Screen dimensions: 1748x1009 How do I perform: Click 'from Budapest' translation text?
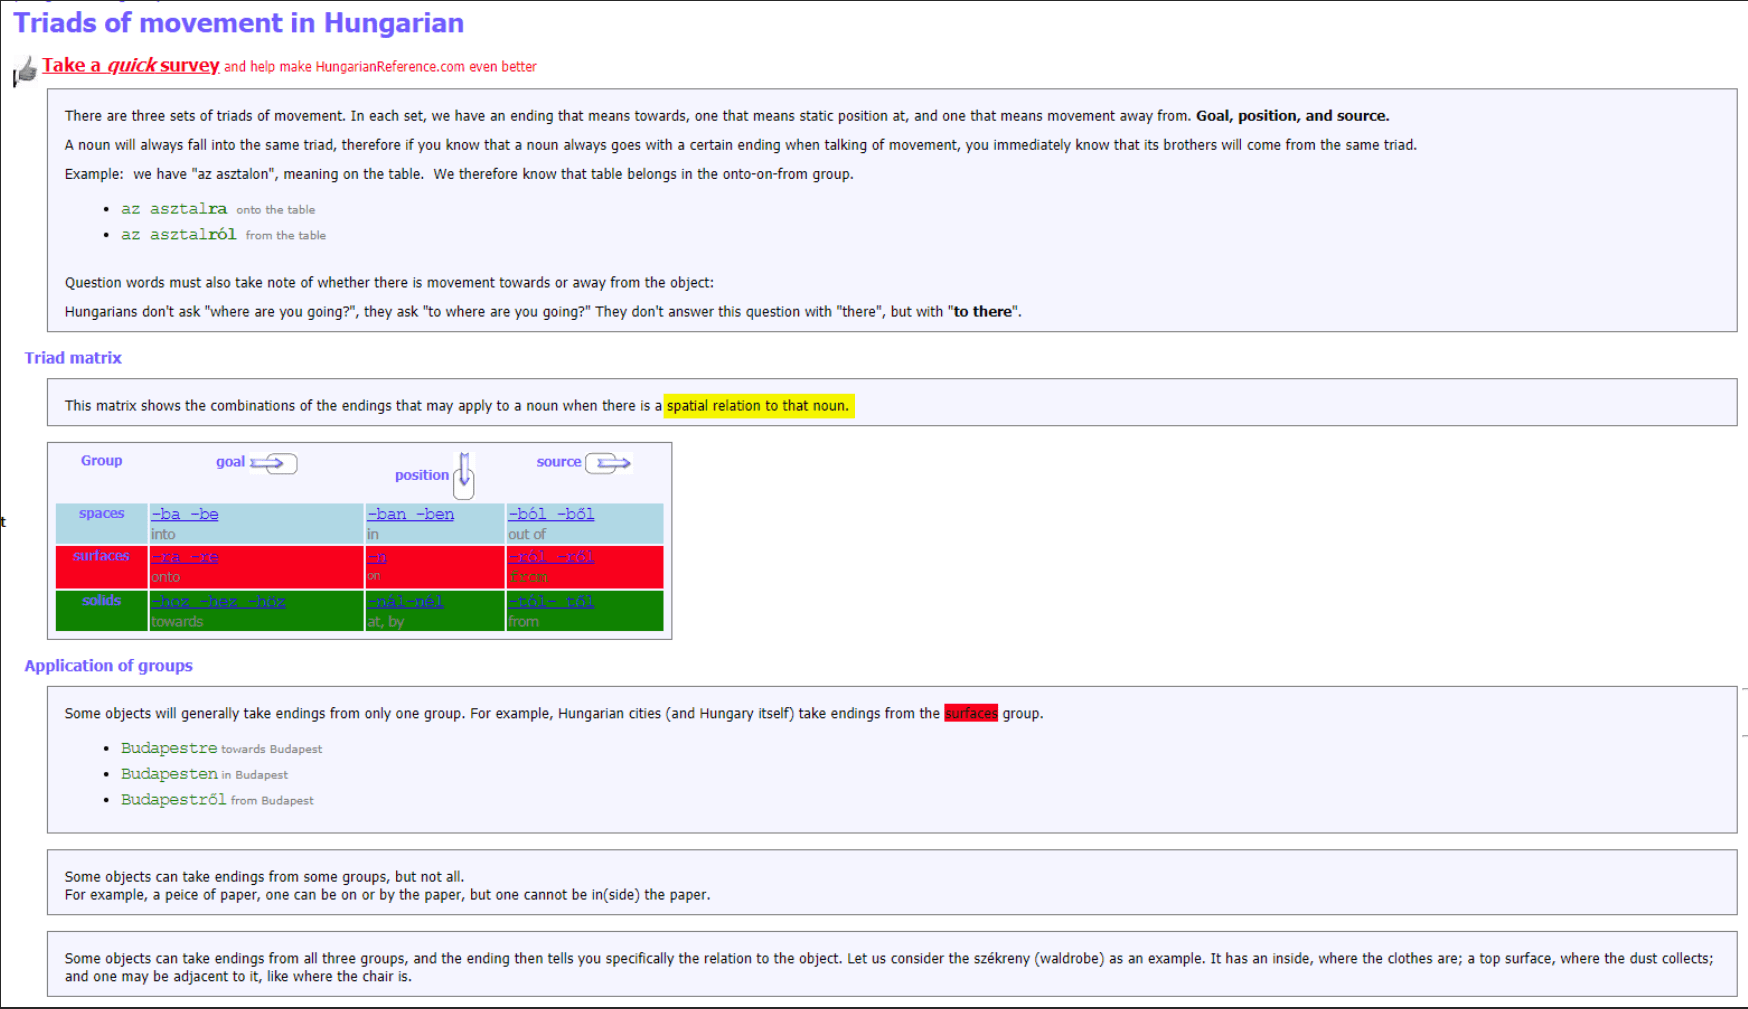(272, 801)
